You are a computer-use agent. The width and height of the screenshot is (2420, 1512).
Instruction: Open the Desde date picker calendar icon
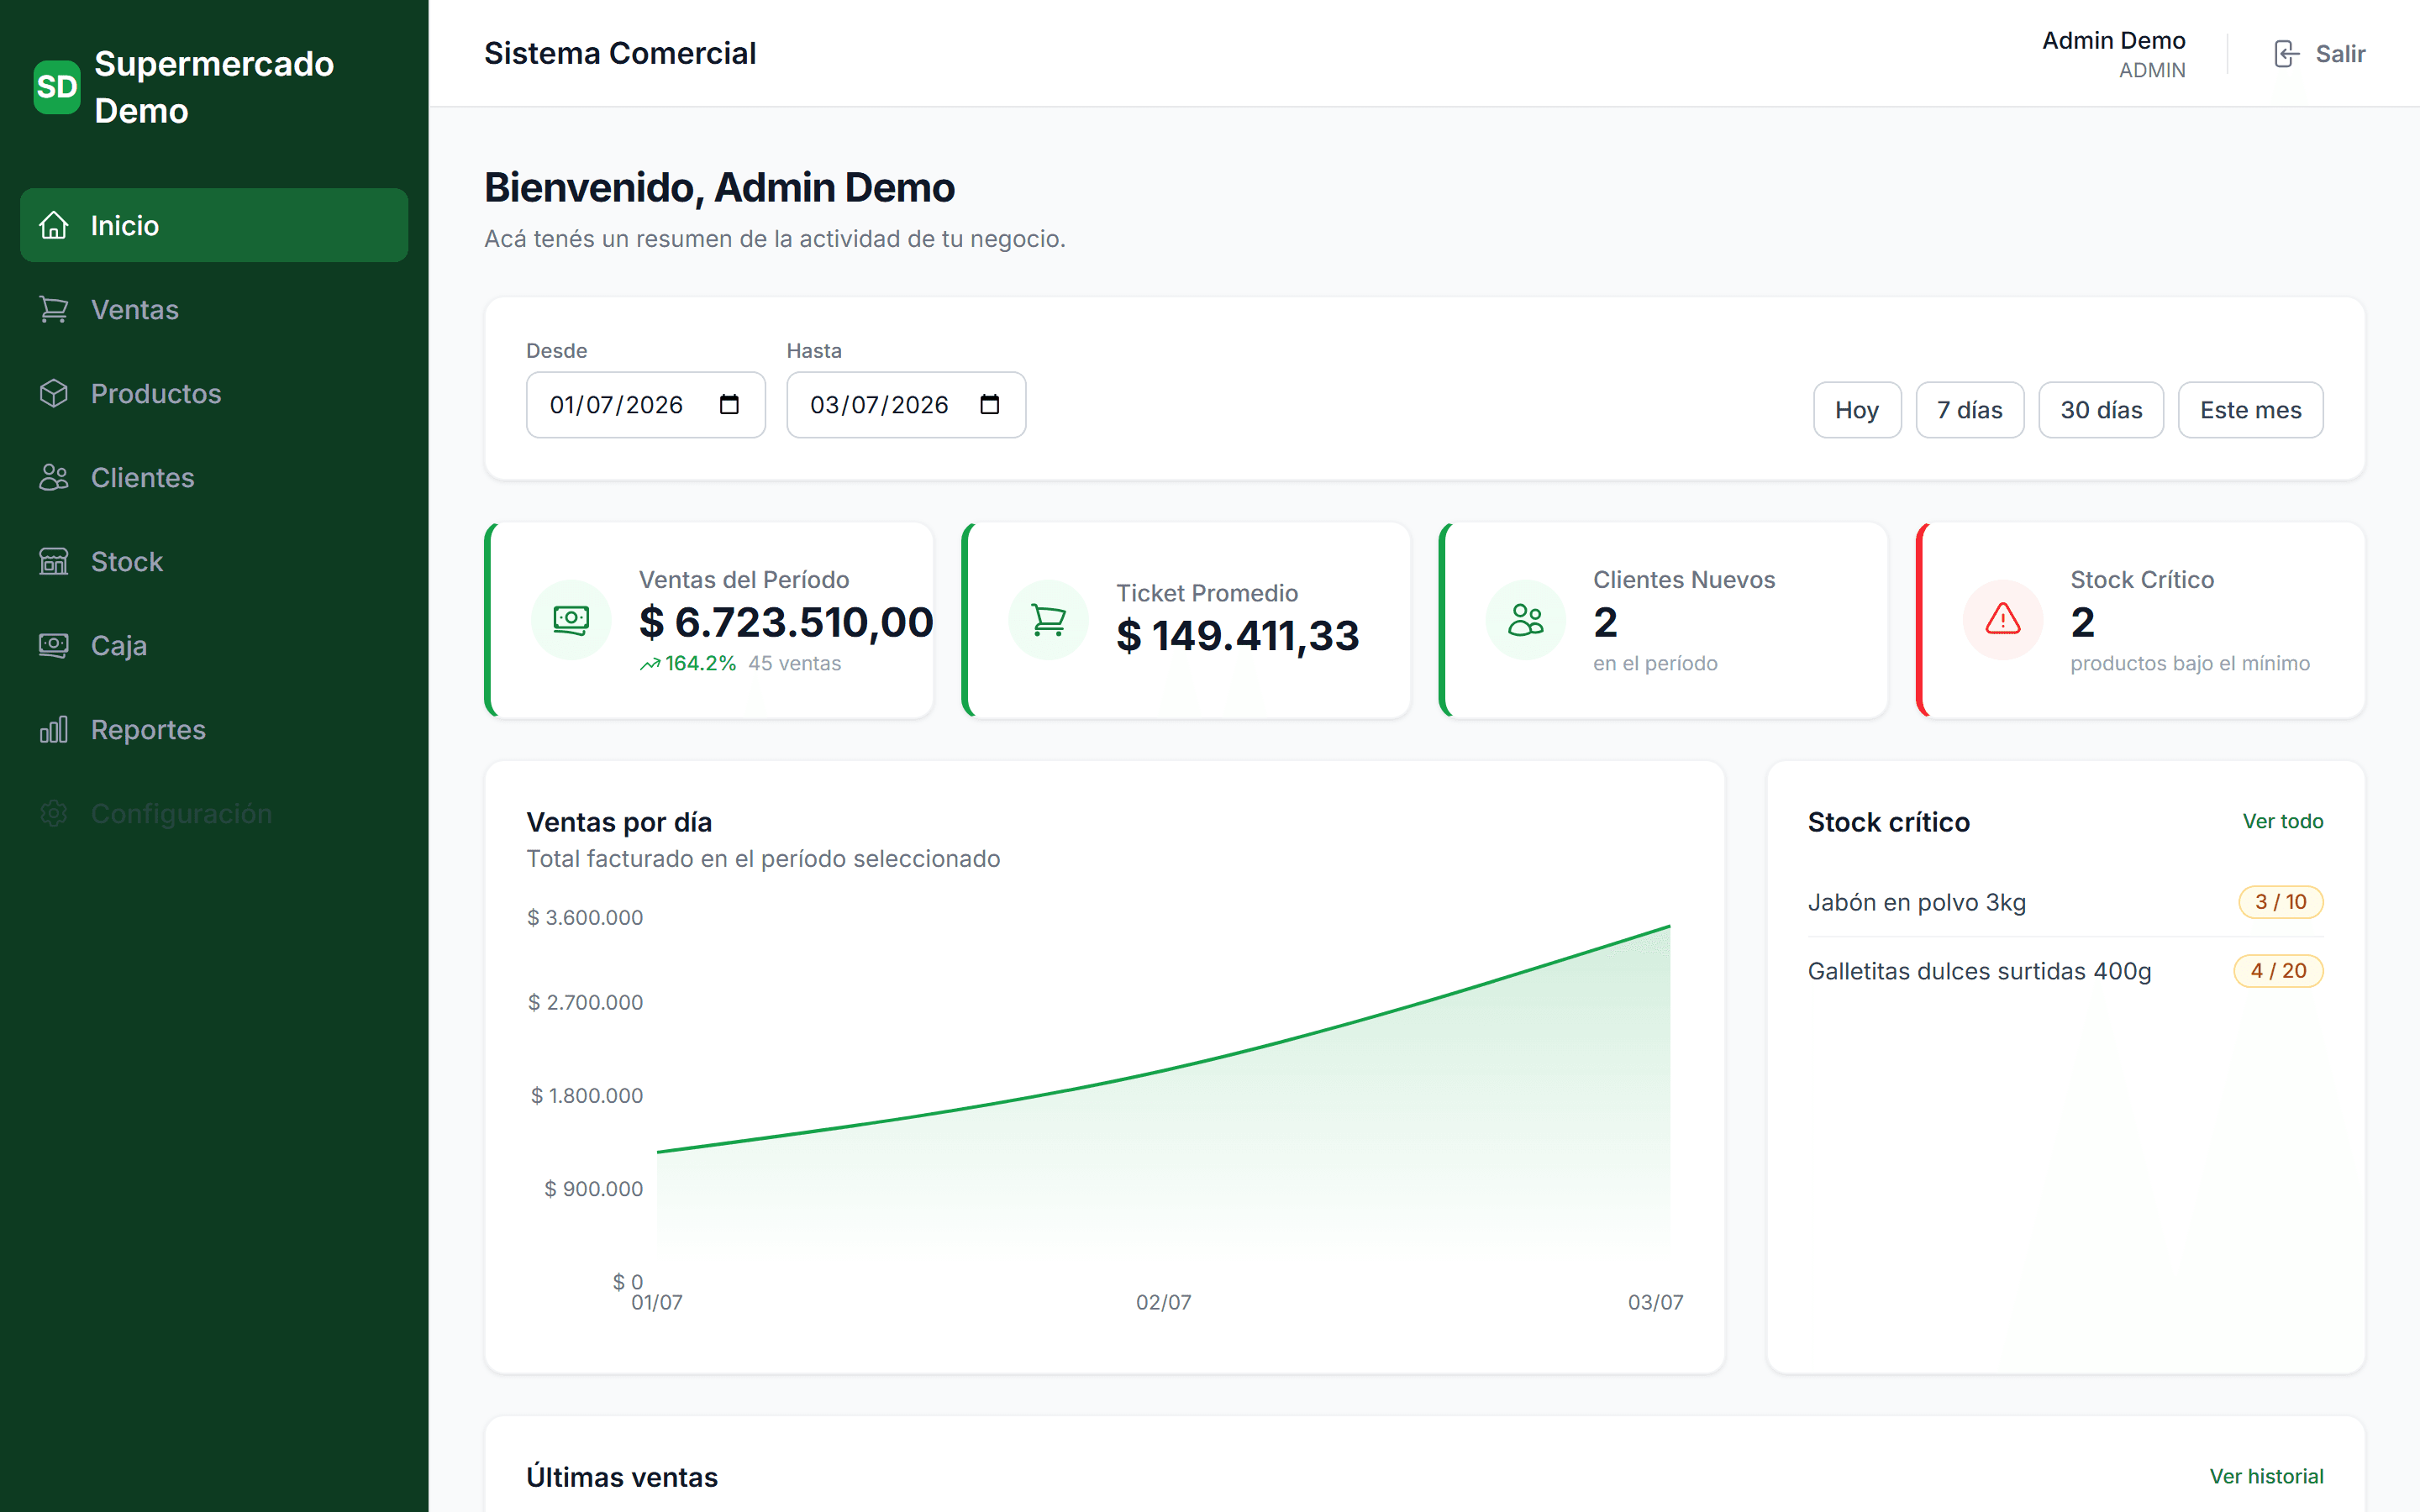point(729,405)
